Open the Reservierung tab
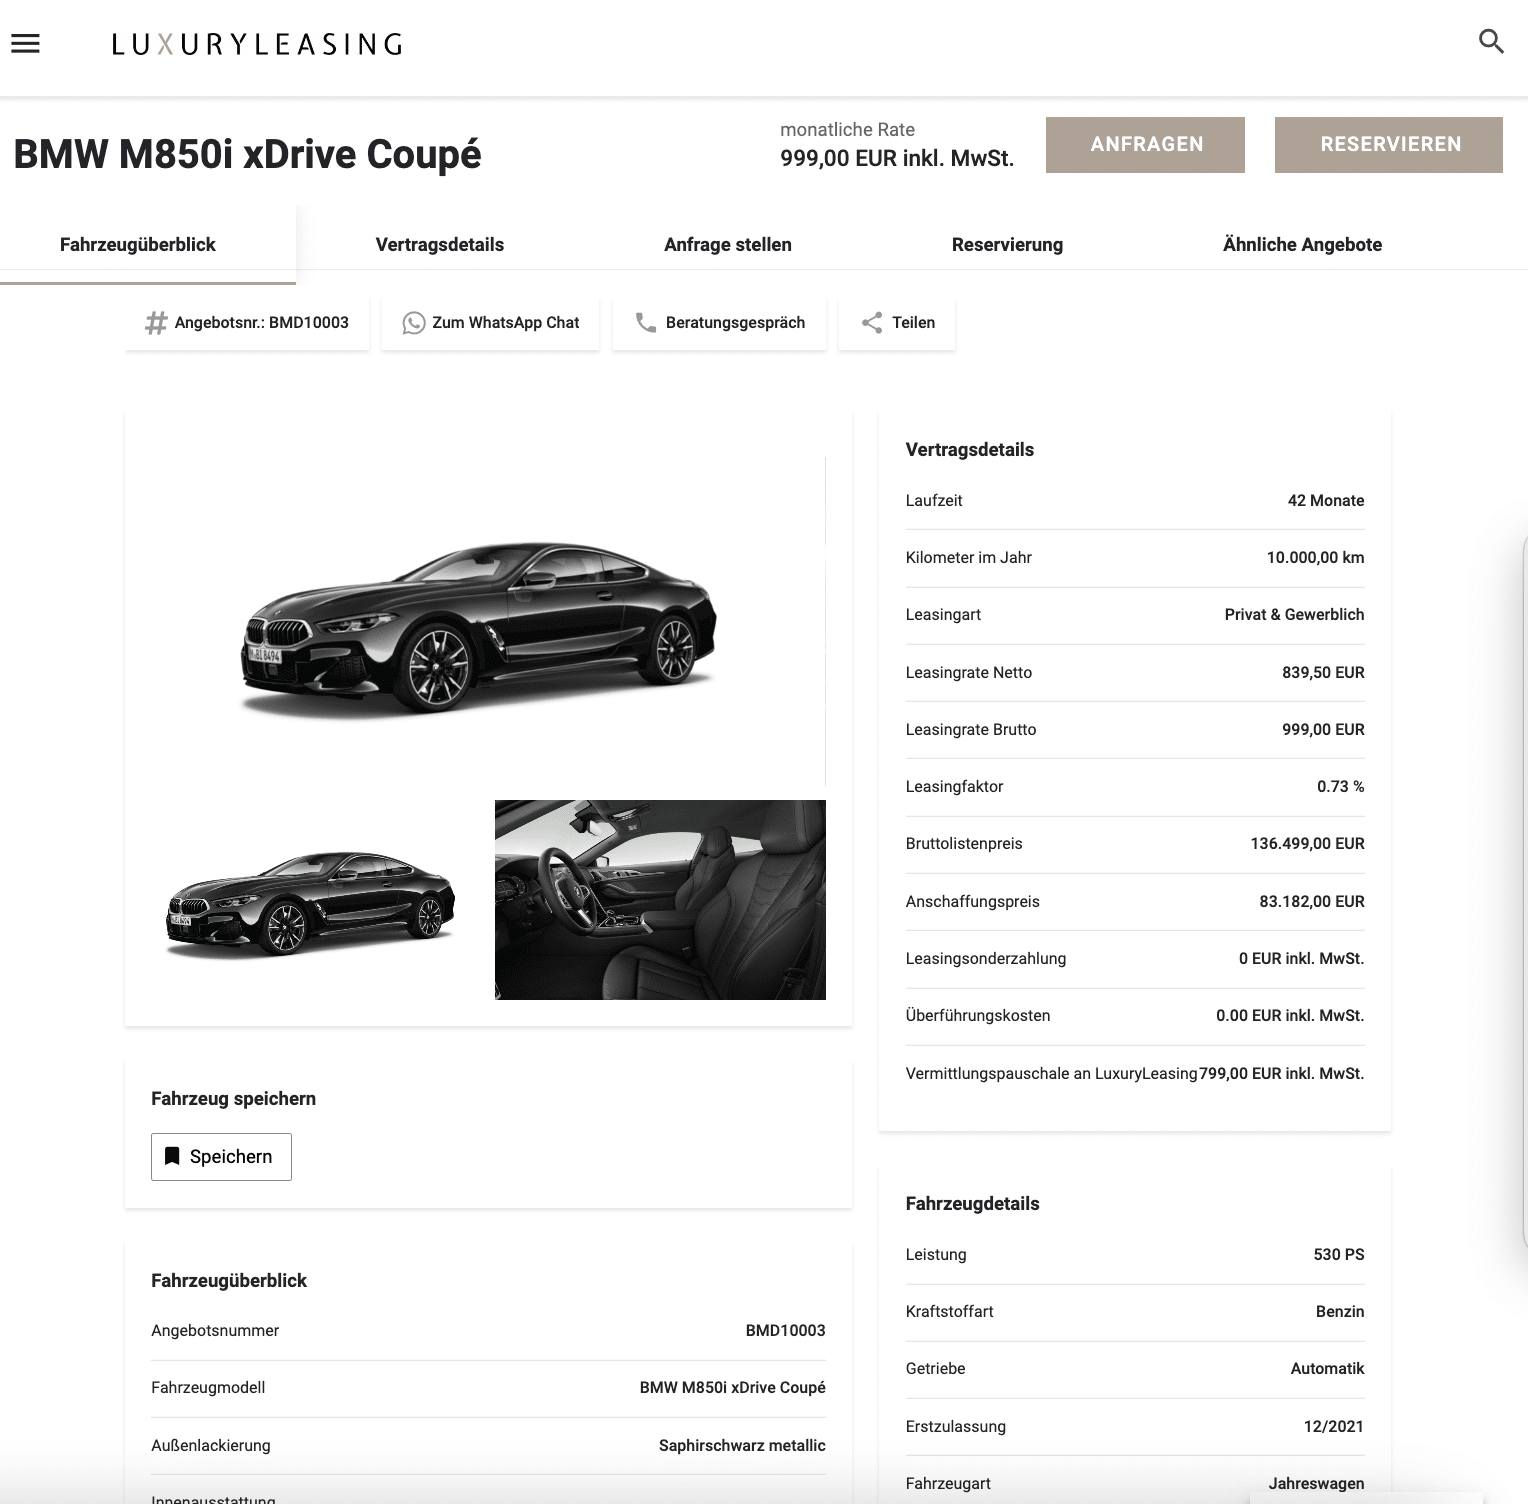Image resolution: width=1528 pixels, height=1504 pixels. point(1007,245)
